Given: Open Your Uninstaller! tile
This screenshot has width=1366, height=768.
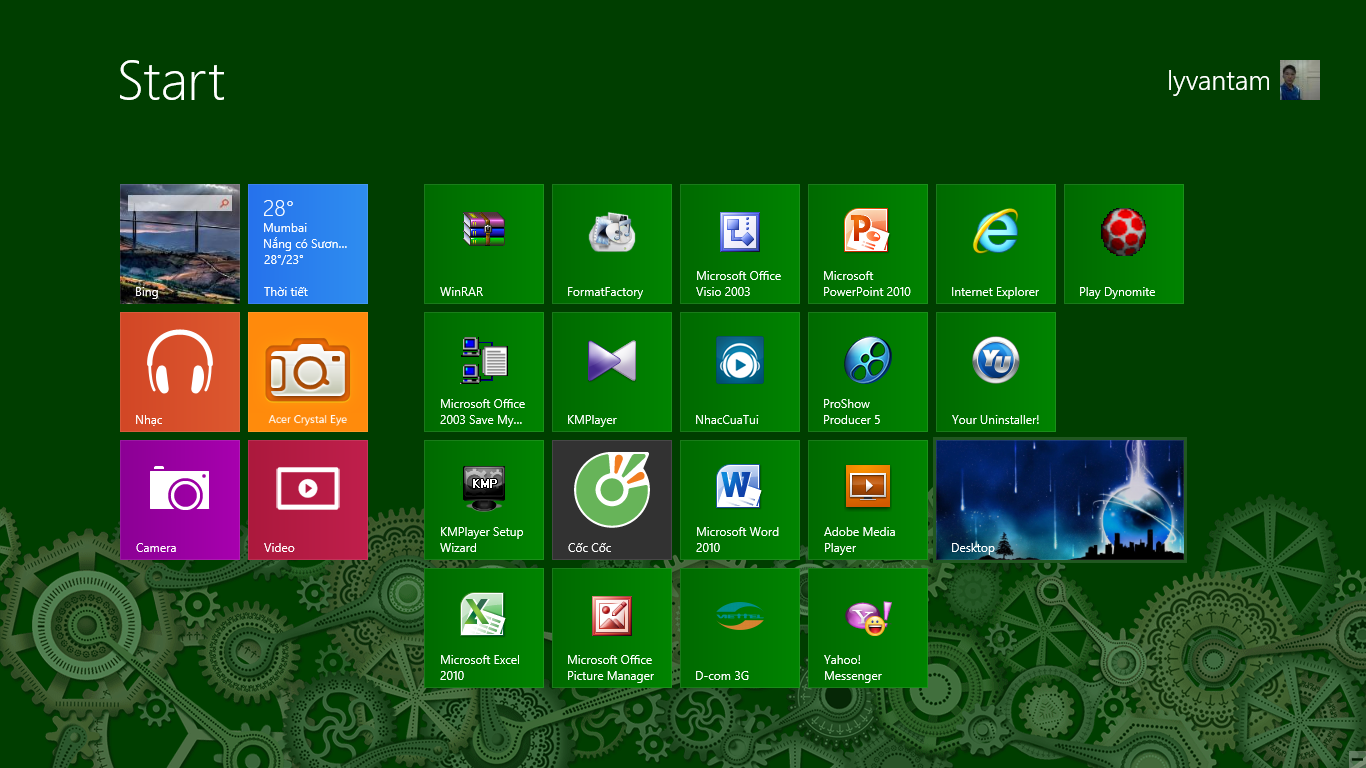Looking at the screenshot, I should (996, 372).
